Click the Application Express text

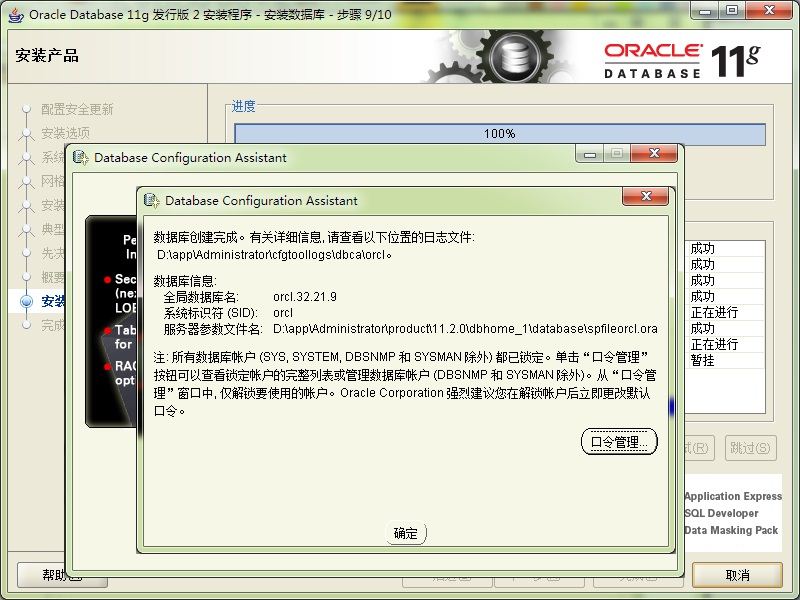[733, 496]
